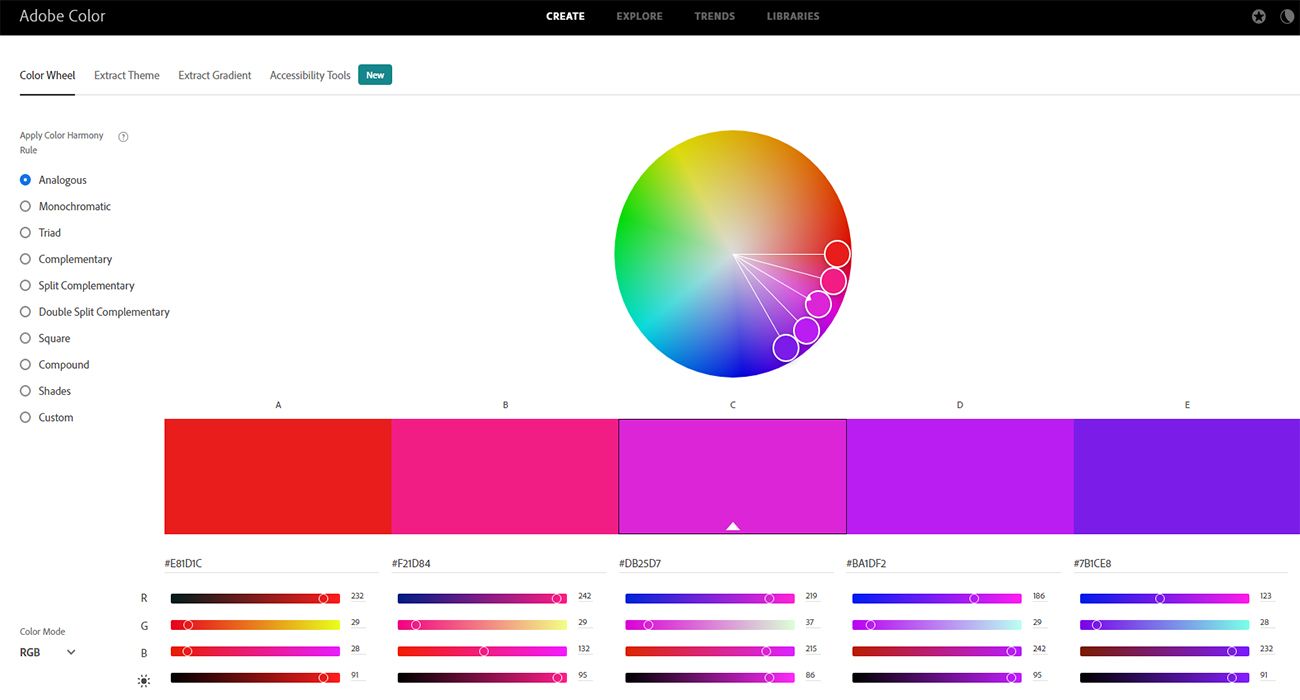Screen dimensions: 1300x700
Task: Open the RGB Color Mode dropdown
Action: click(x=48, y=652)
